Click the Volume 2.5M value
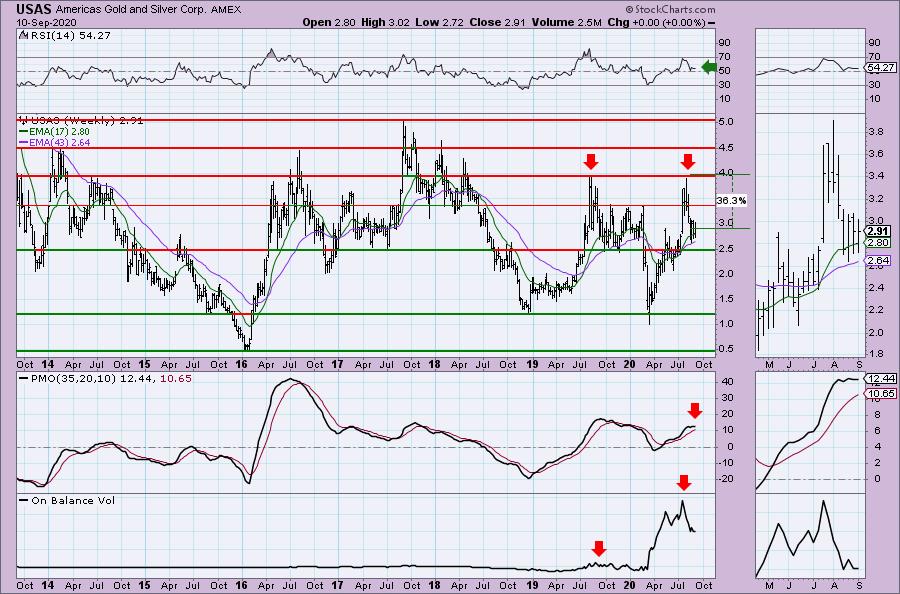 tap(567, 22)
